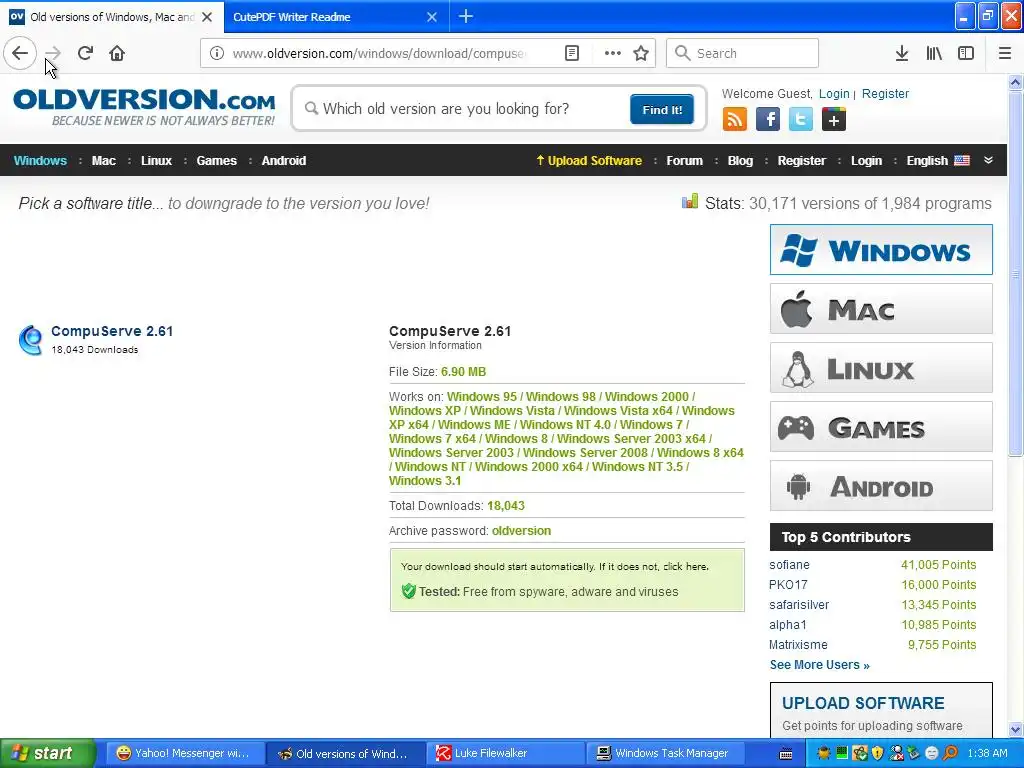Switch to Yahoo! Messenger taskbar window

pos(184,754)
